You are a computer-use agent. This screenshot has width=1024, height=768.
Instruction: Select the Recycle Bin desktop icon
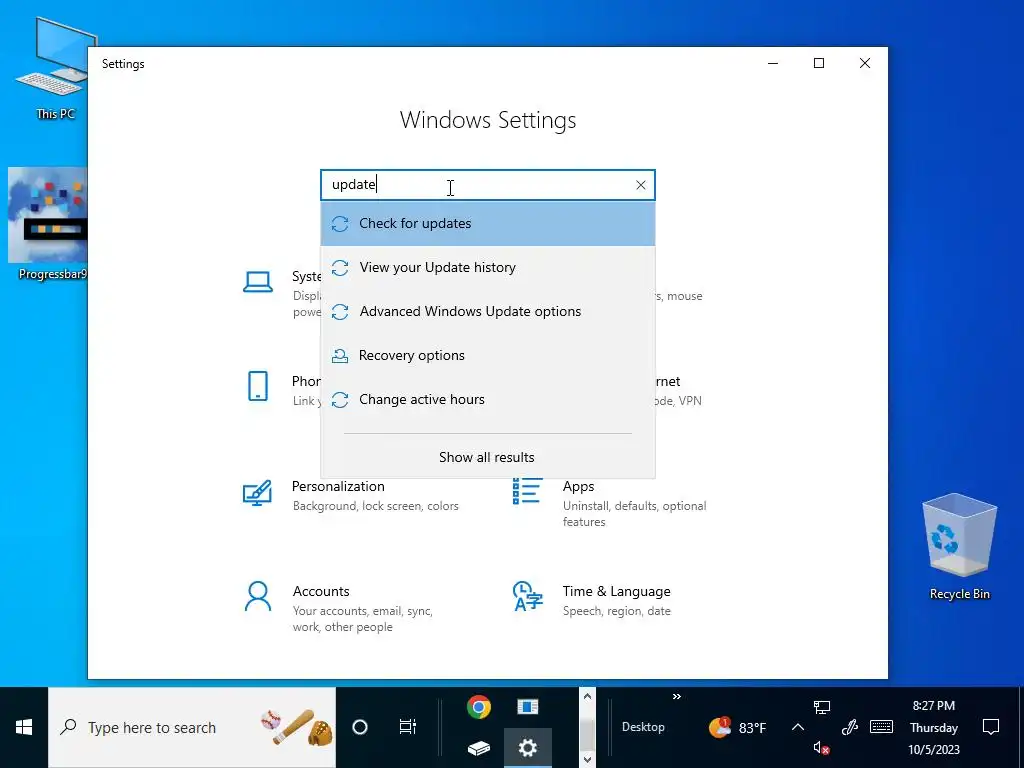click(x=959, y=547)
